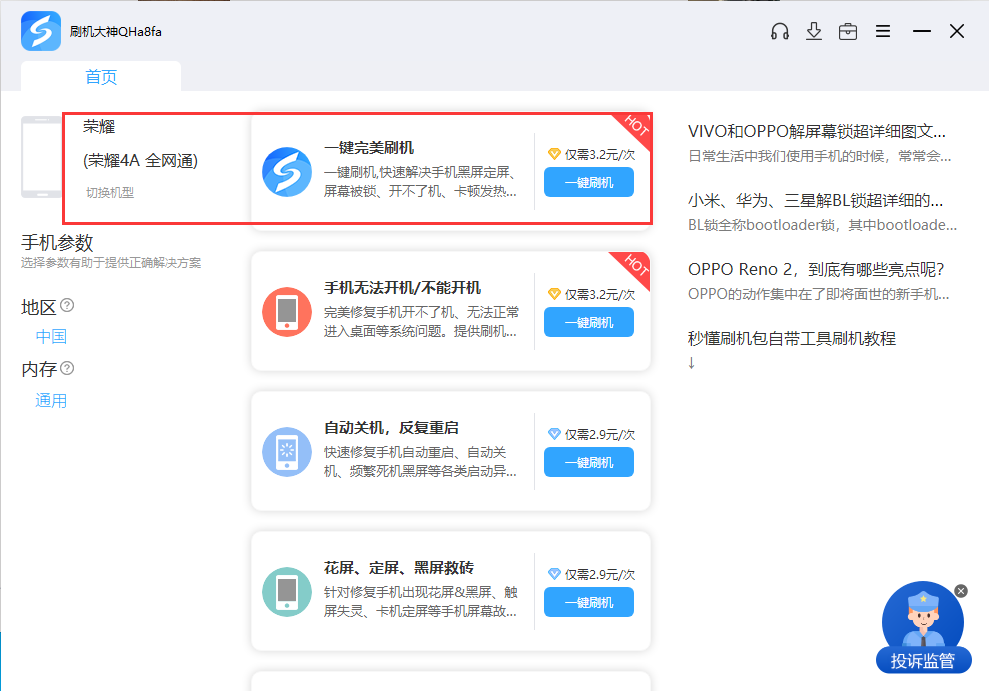Switch to the 首页 tab
Viewport: 989px width, 691px height.
pyautogui.click(x=101, y=77)
